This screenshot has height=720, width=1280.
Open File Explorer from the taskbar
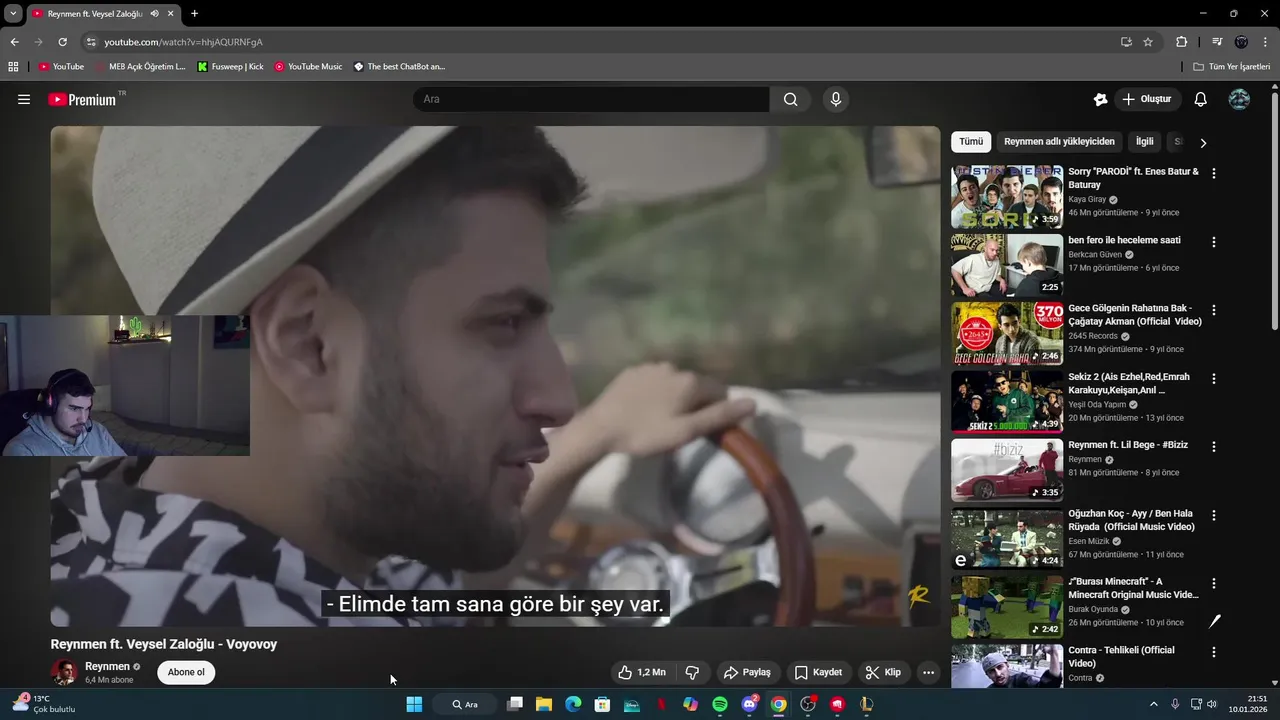[x=544, y=704]
